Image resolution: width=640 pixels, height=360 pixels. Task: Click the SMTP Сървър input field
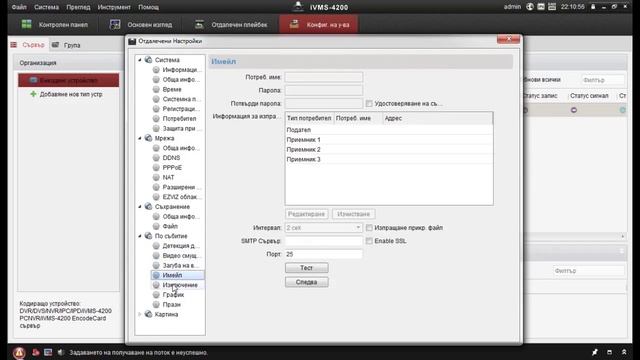click(x=324, y=241)
